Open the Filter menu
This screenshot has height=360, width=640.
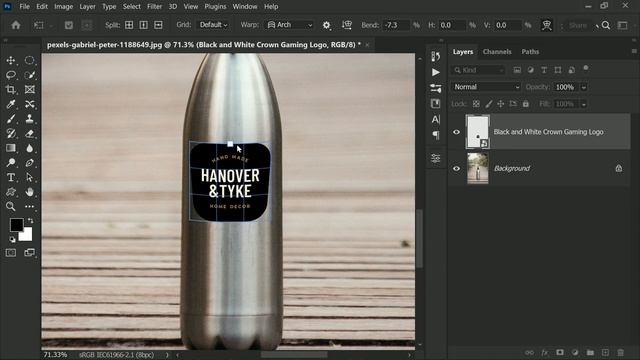pyautogui.click(x=154, y=7)
